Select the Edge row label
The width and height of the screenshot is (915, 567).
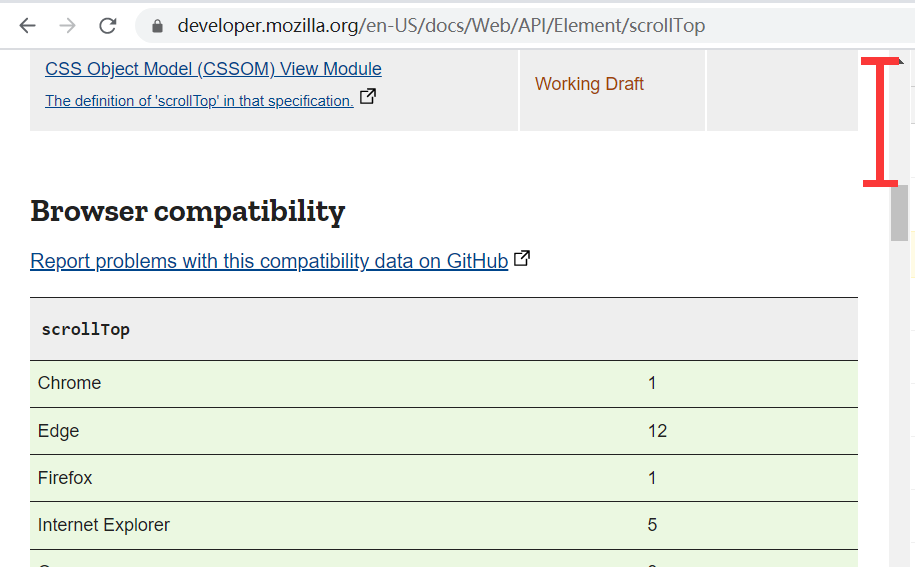coord(58,431)
